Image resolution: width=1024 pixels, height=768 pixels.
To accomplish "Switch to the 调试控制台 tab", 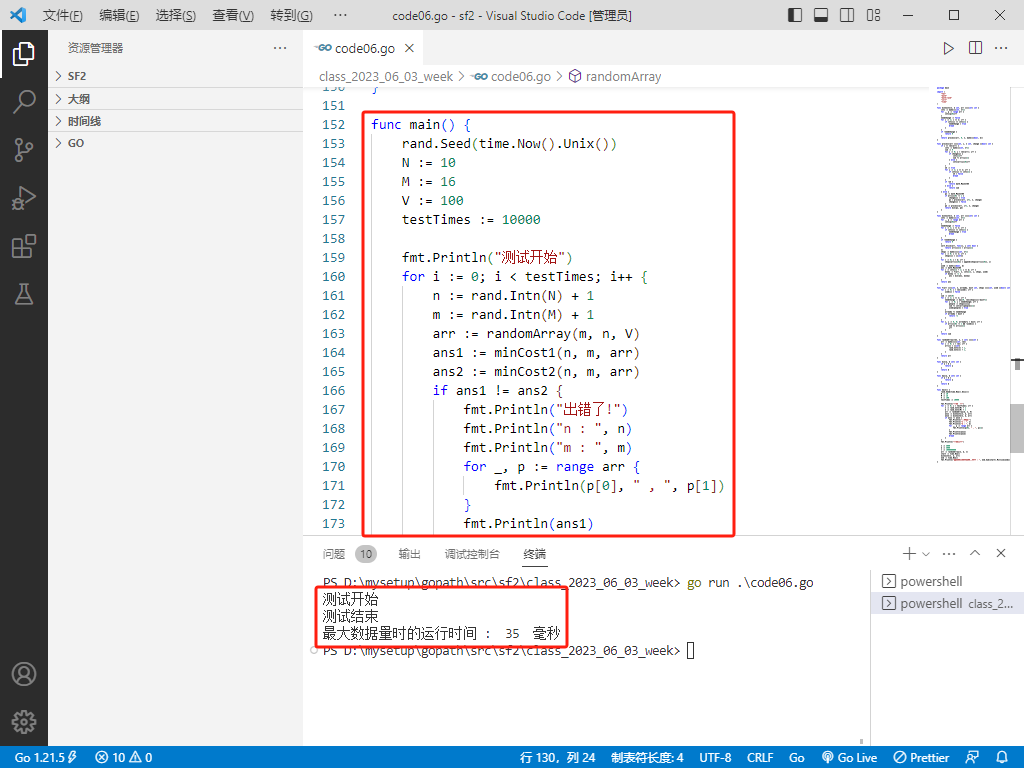I will (472, 554).
